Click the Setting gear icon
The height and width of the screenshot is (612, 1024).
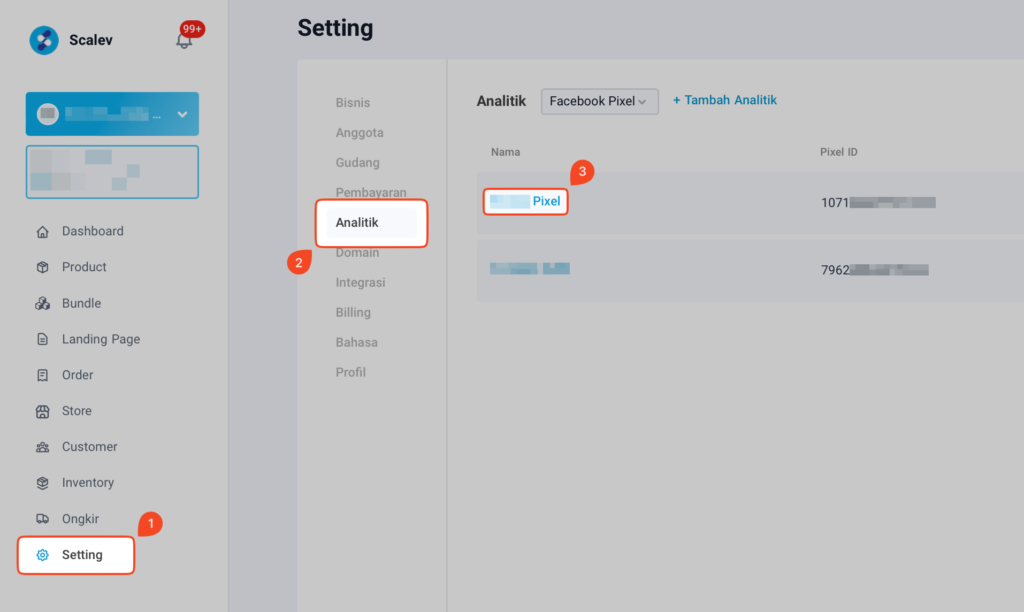pos(42,555)
